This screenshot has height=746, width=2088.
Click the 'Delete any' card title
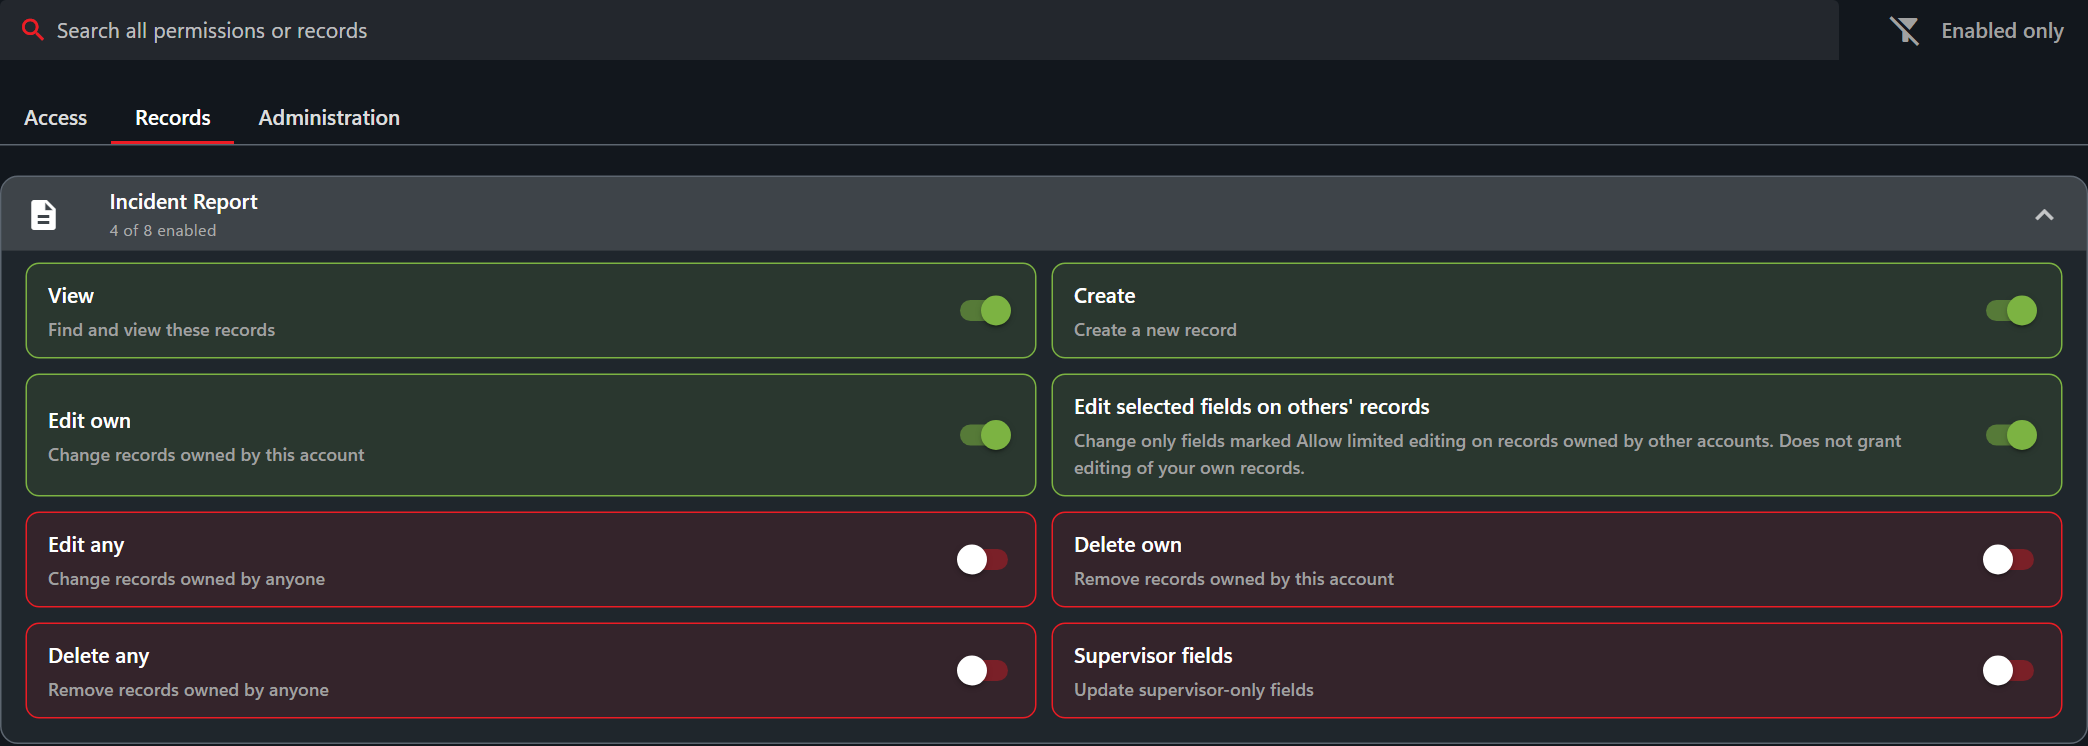click(x=98, y=656)
